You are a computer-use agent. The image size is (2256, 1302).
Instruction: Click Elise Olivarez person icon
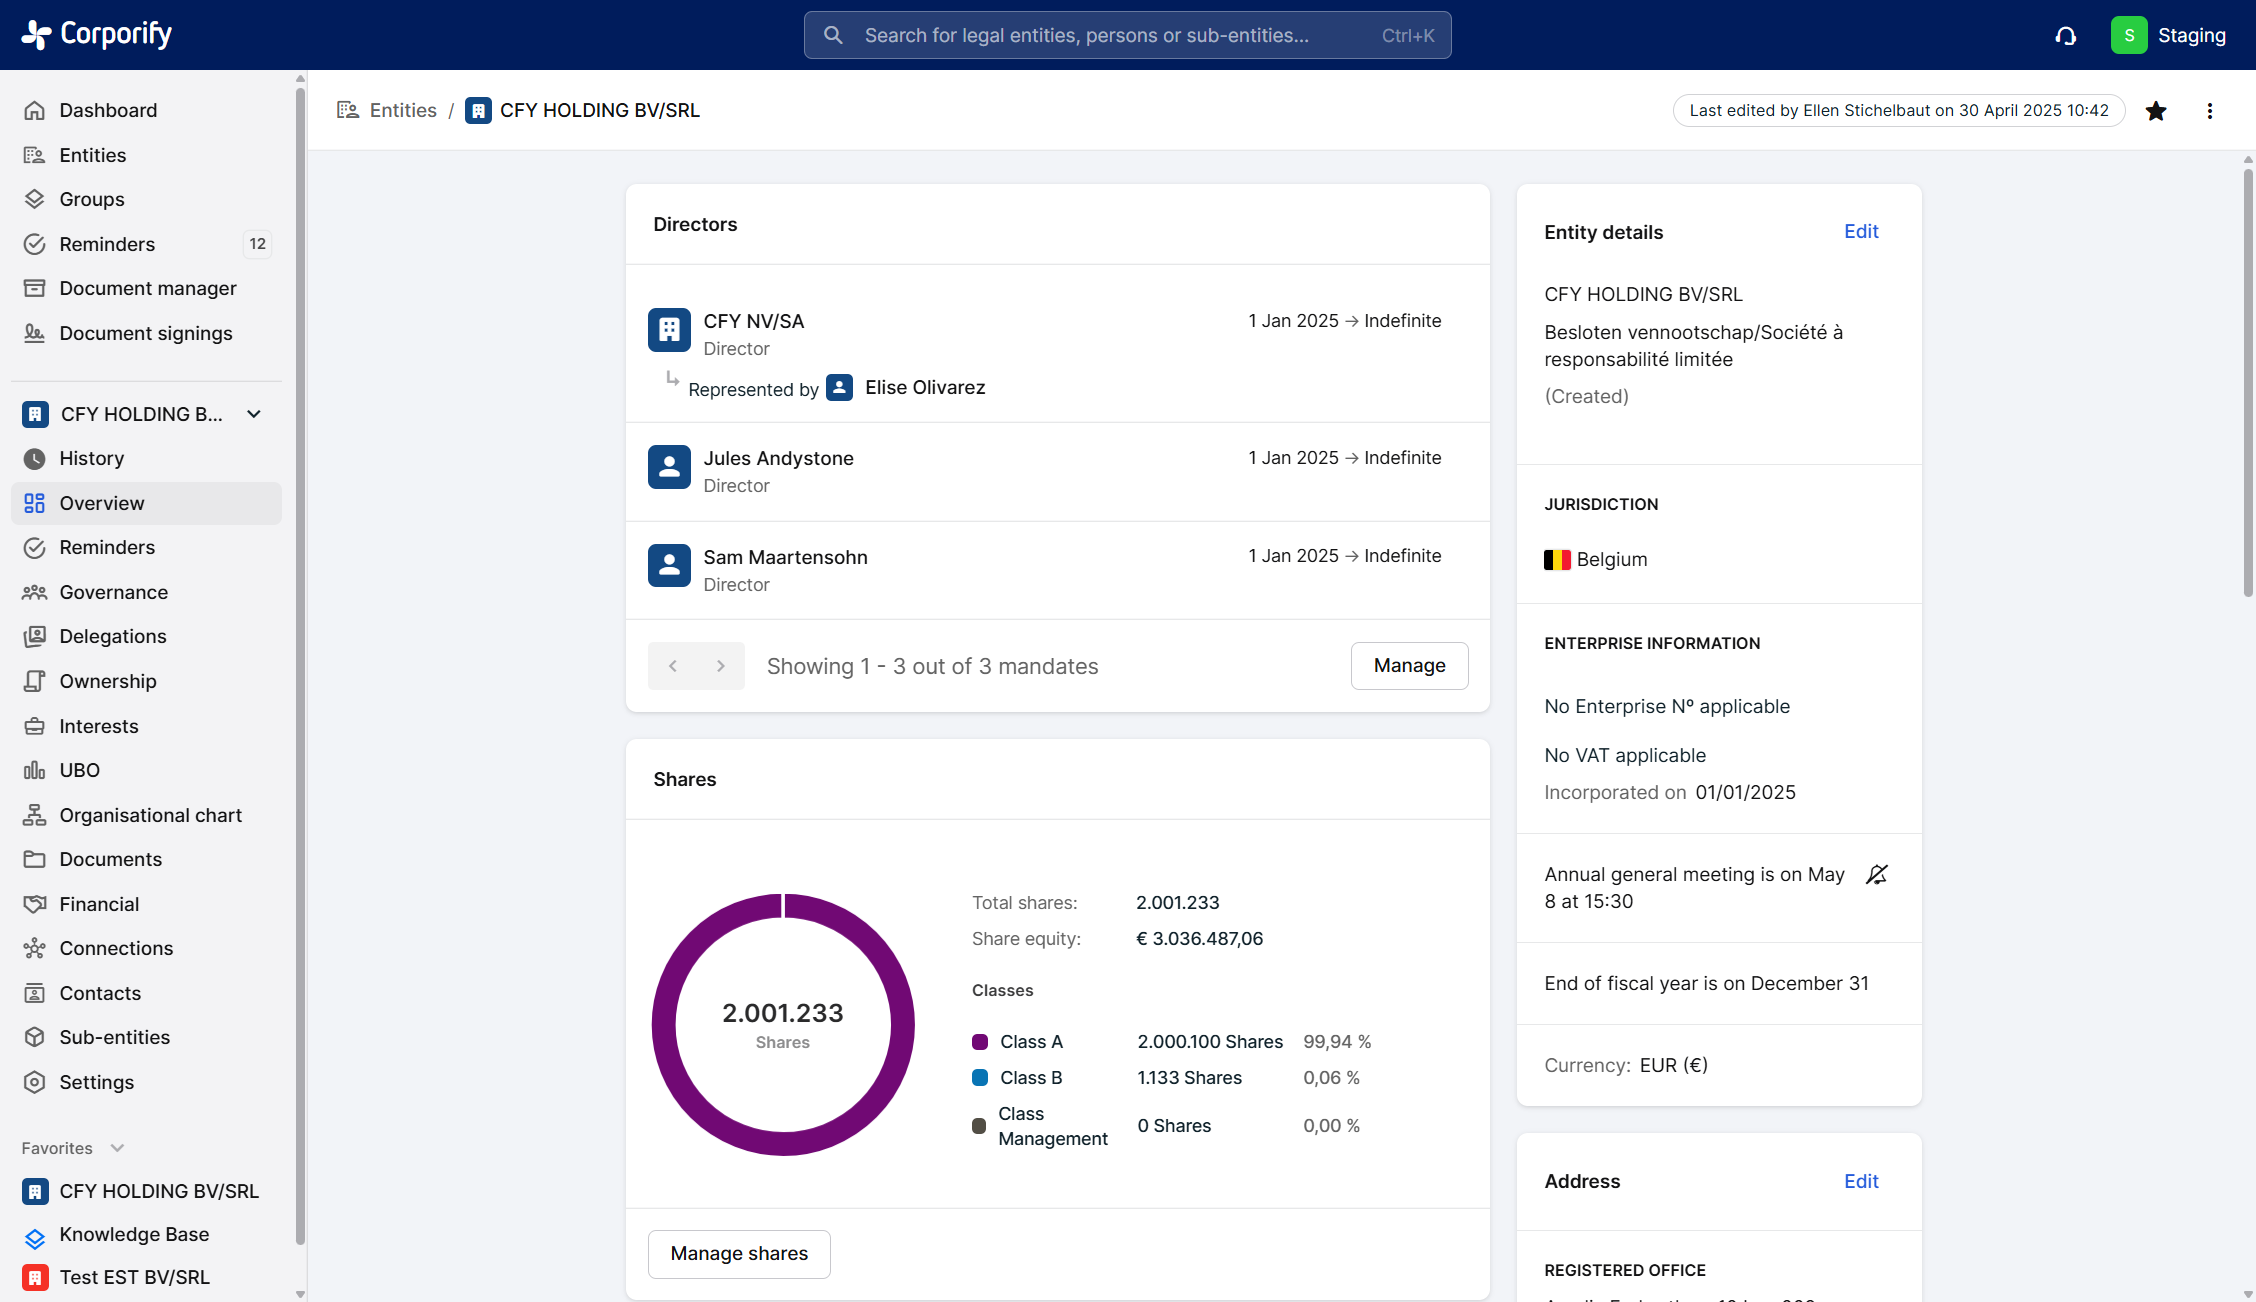840,388
